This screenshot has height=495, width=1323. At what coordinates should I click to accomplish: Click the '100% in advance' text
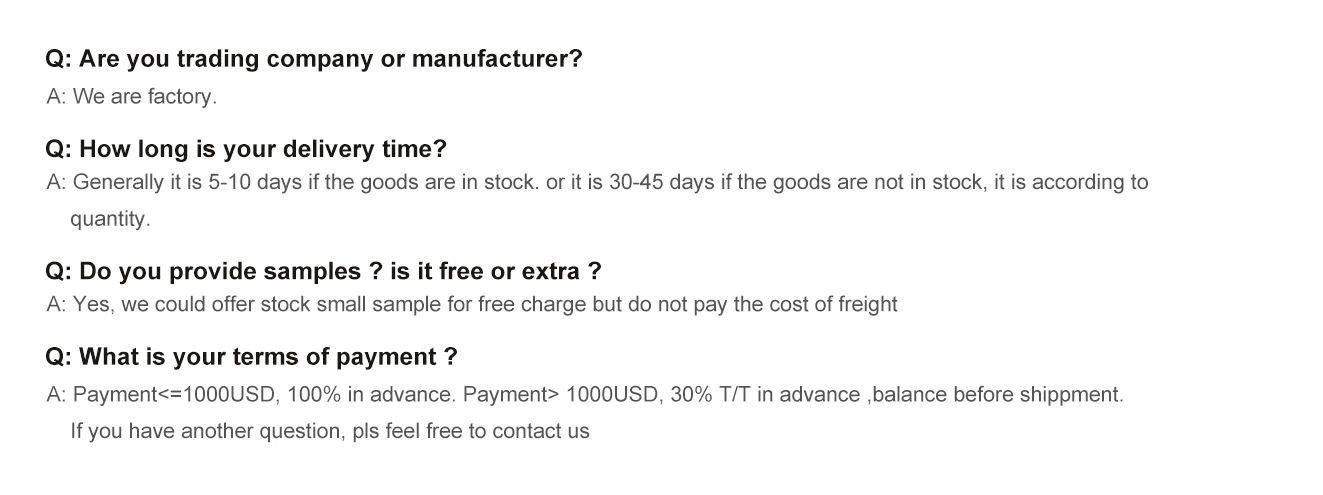pos(371,395)
